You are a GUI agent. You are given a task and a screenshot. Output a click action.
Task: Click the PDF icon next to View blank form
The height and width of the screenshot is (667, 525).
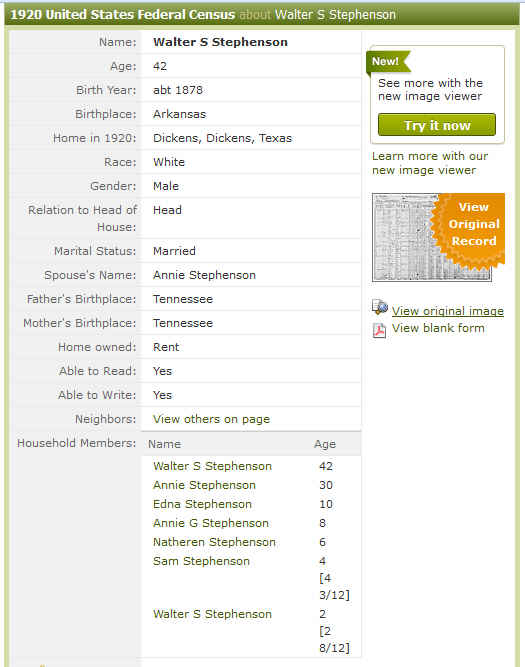(x=379, y=330)
